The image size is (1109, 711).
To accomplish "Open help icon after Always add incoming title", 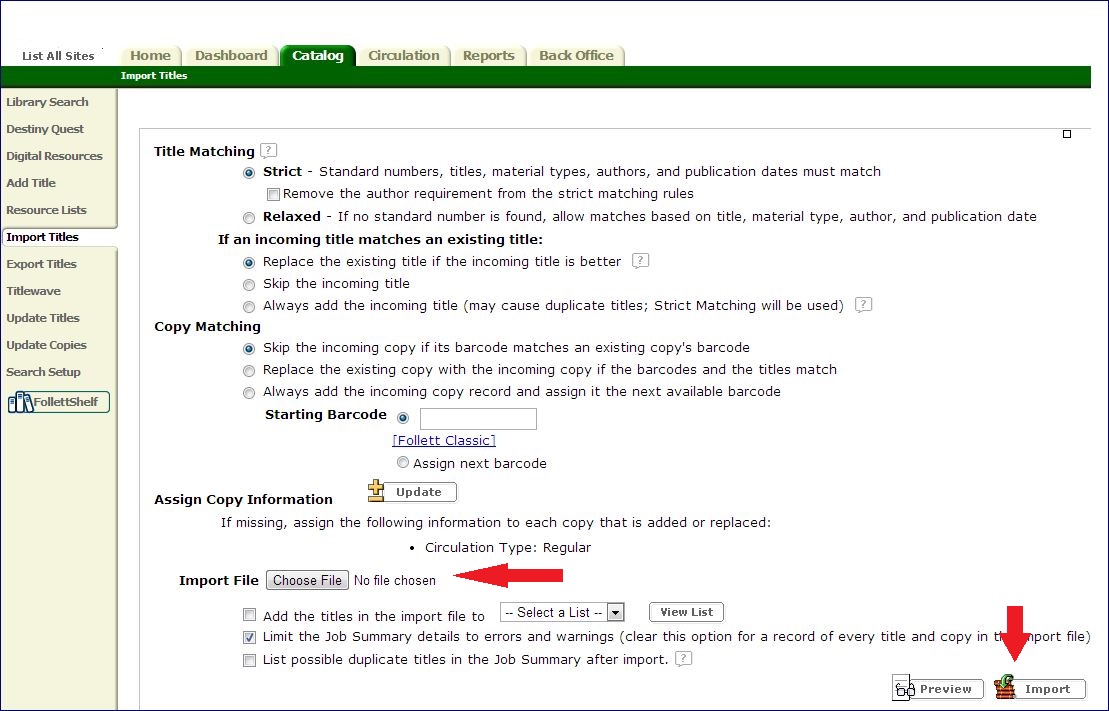I will (x=863, y=304).
